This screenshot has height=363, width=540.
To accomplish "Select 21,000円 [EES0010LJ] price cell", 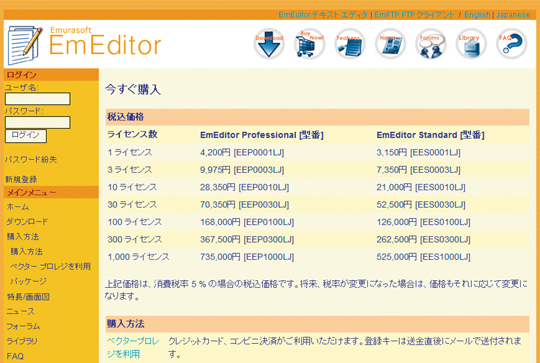I will point(421,187).
